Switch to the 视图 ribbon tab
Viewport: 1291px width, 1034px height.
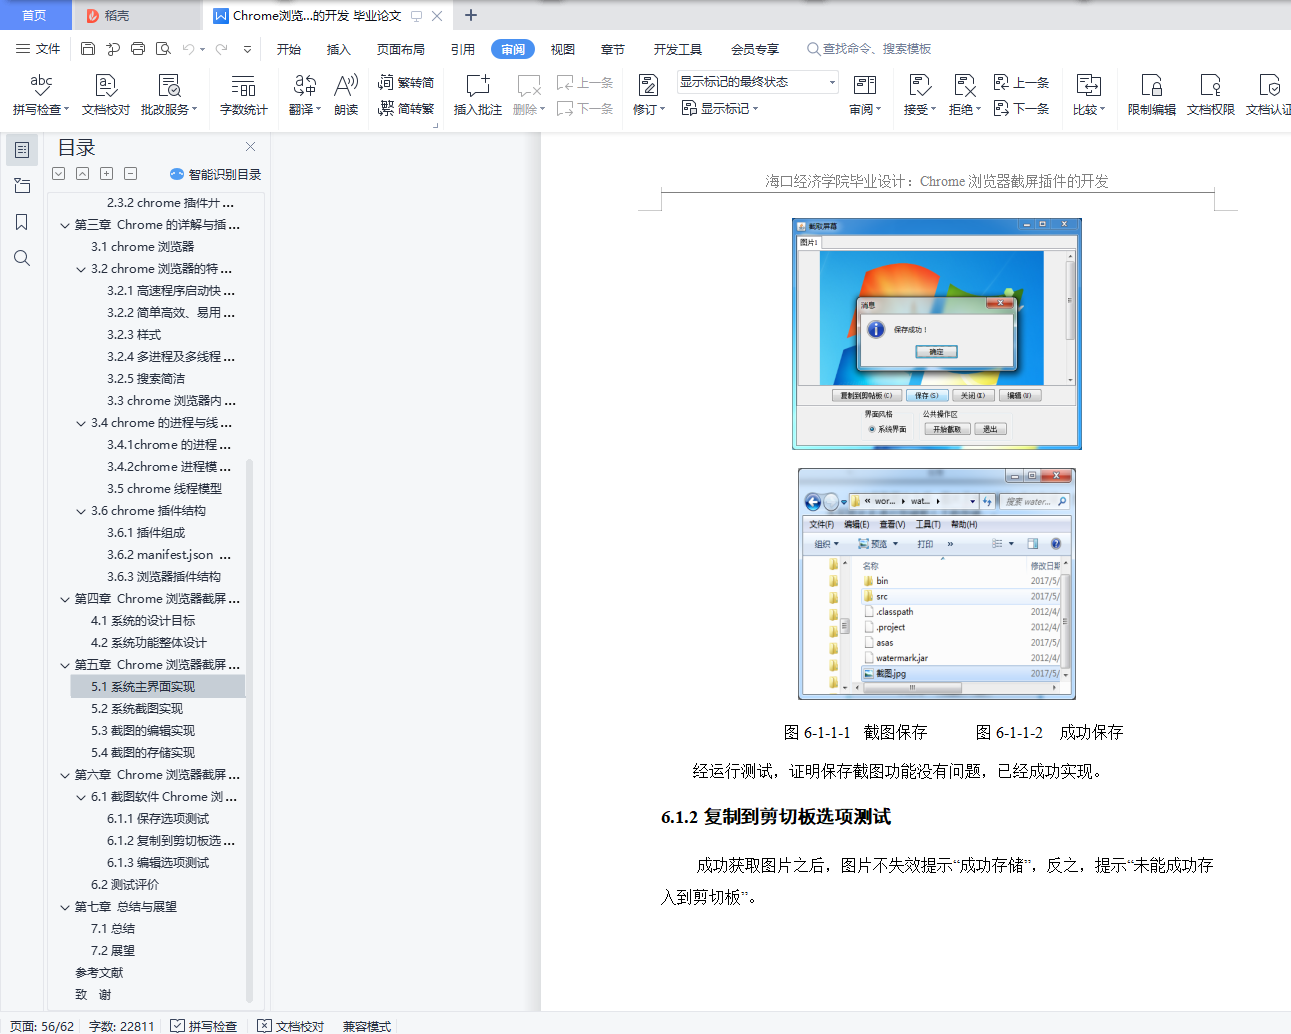[563, 49]
